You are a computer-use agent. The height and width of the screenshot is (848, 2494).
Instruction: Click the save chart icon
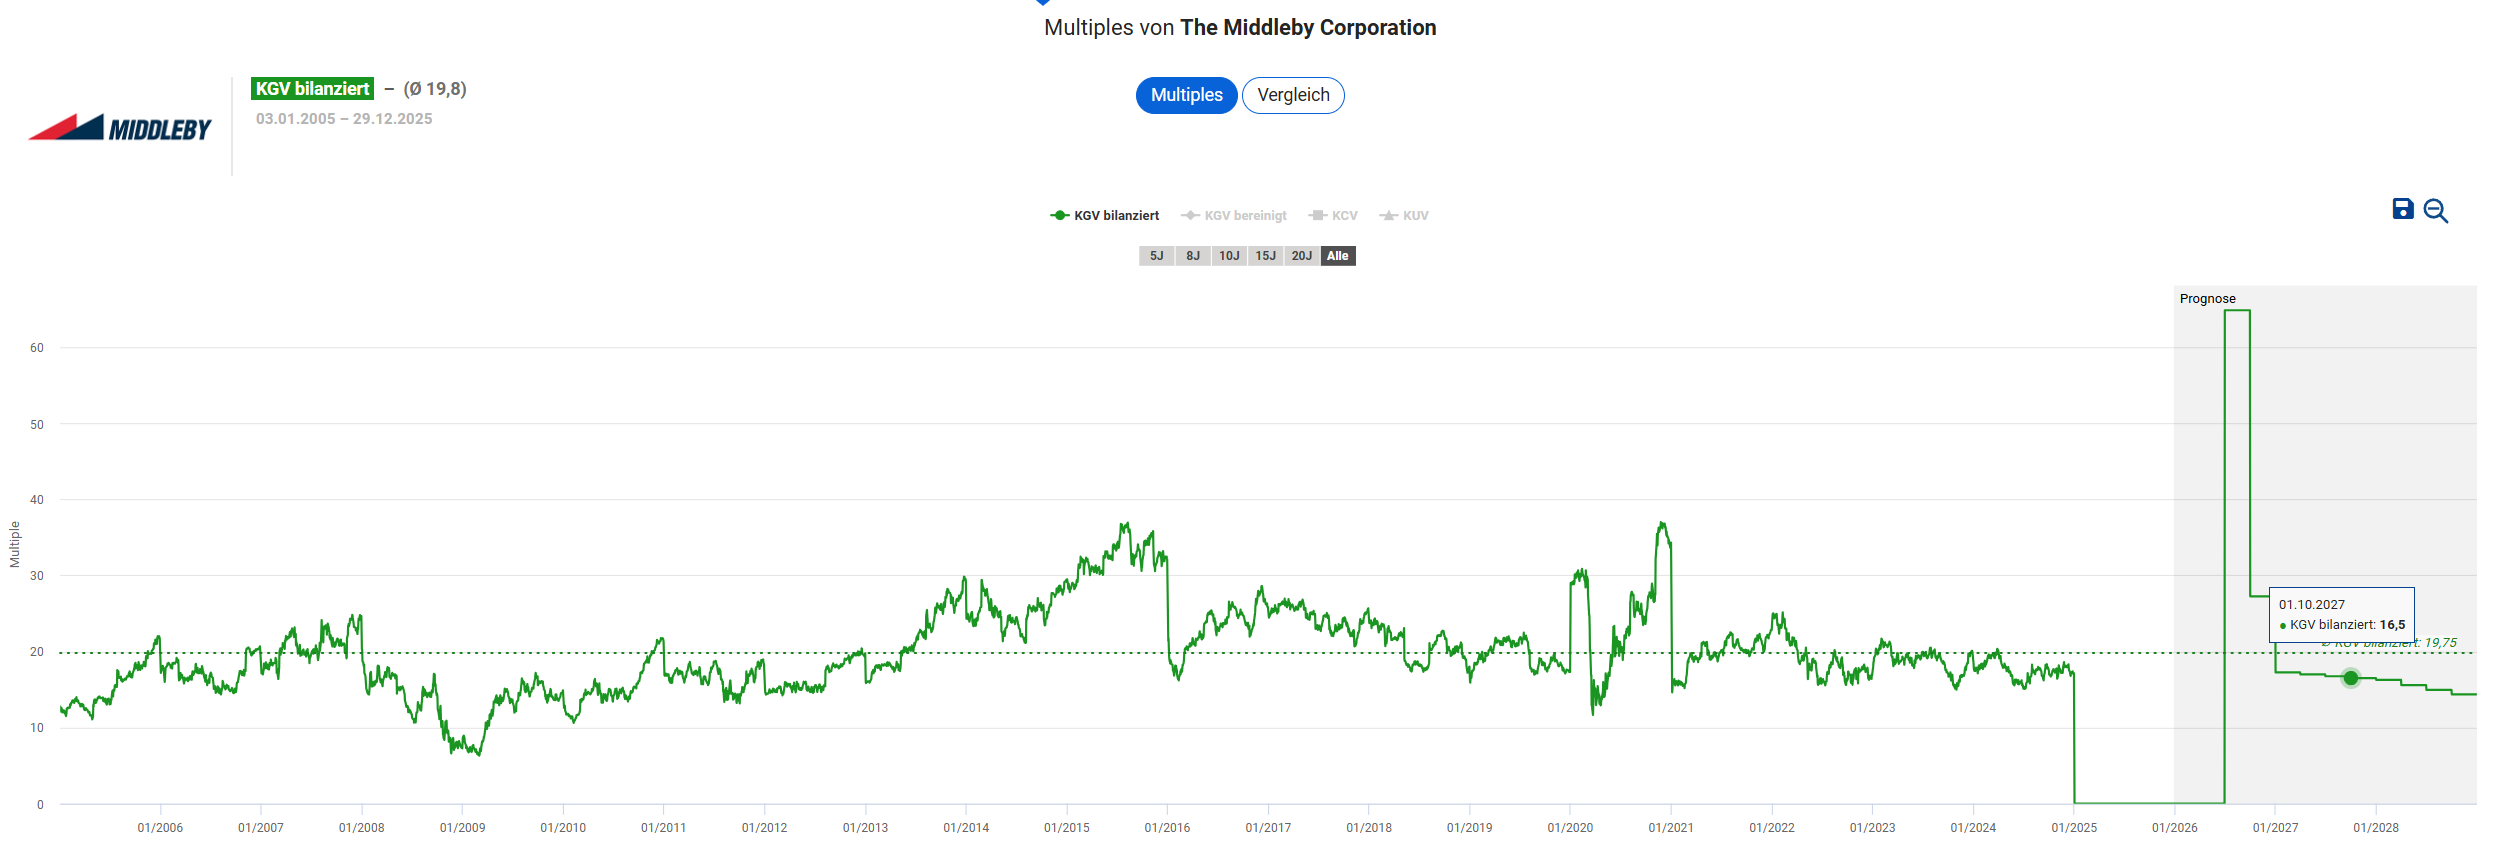pyautogui.click(x=2402, y=209)
